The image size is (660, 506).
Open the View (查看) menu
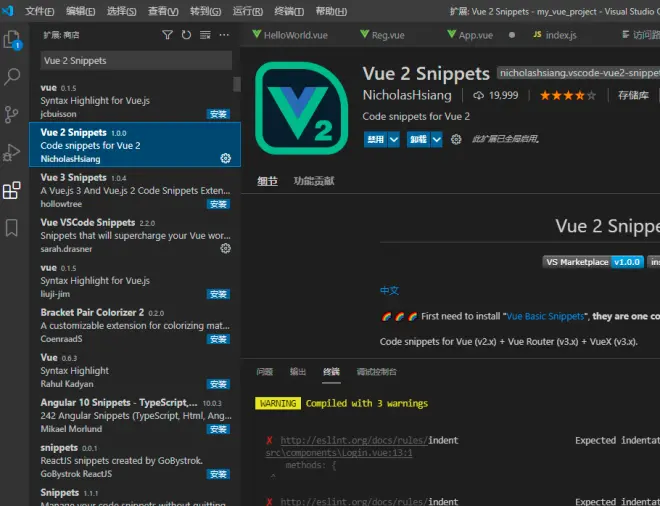pos(163,11)
